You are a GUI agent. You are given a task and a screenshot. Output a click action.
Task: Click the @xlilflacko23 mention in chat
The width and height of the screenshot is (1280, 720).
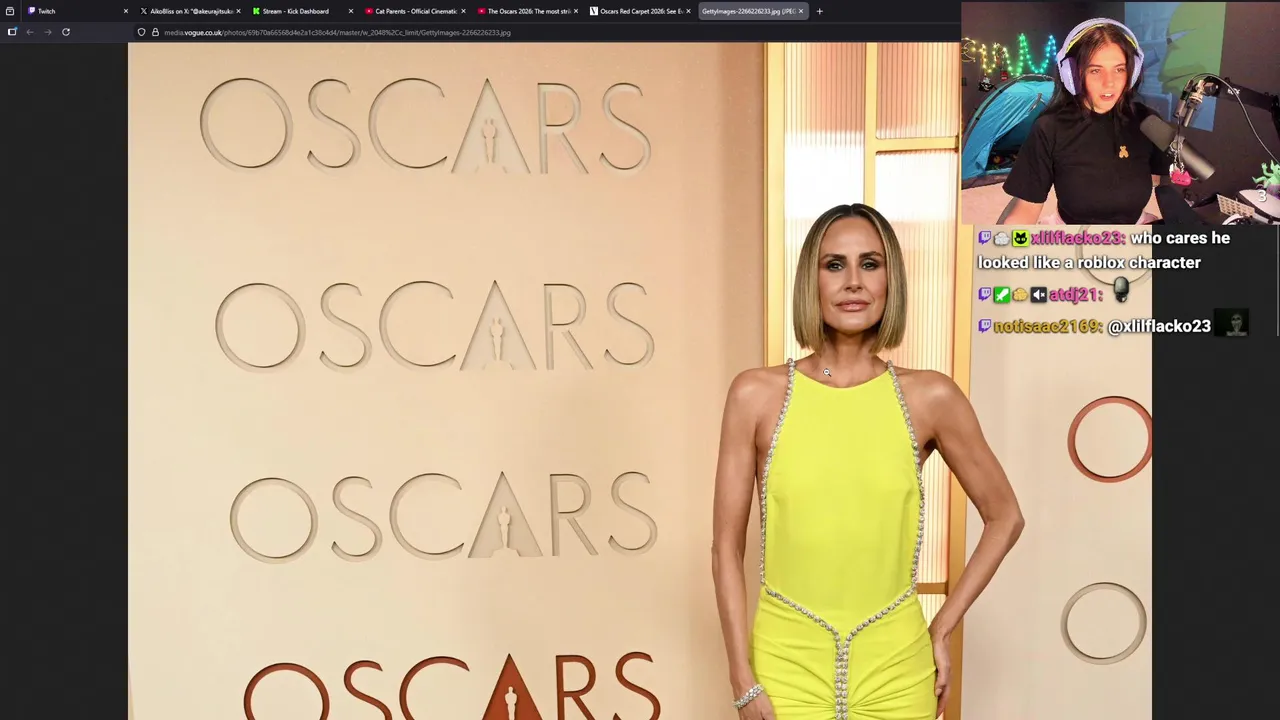click(1159, 326)
